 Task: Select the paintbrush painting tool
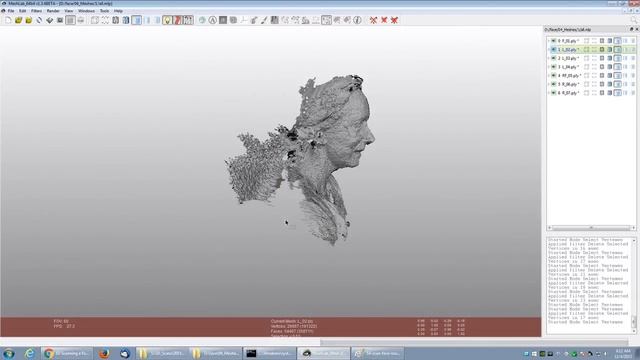(x=264, y=20)
